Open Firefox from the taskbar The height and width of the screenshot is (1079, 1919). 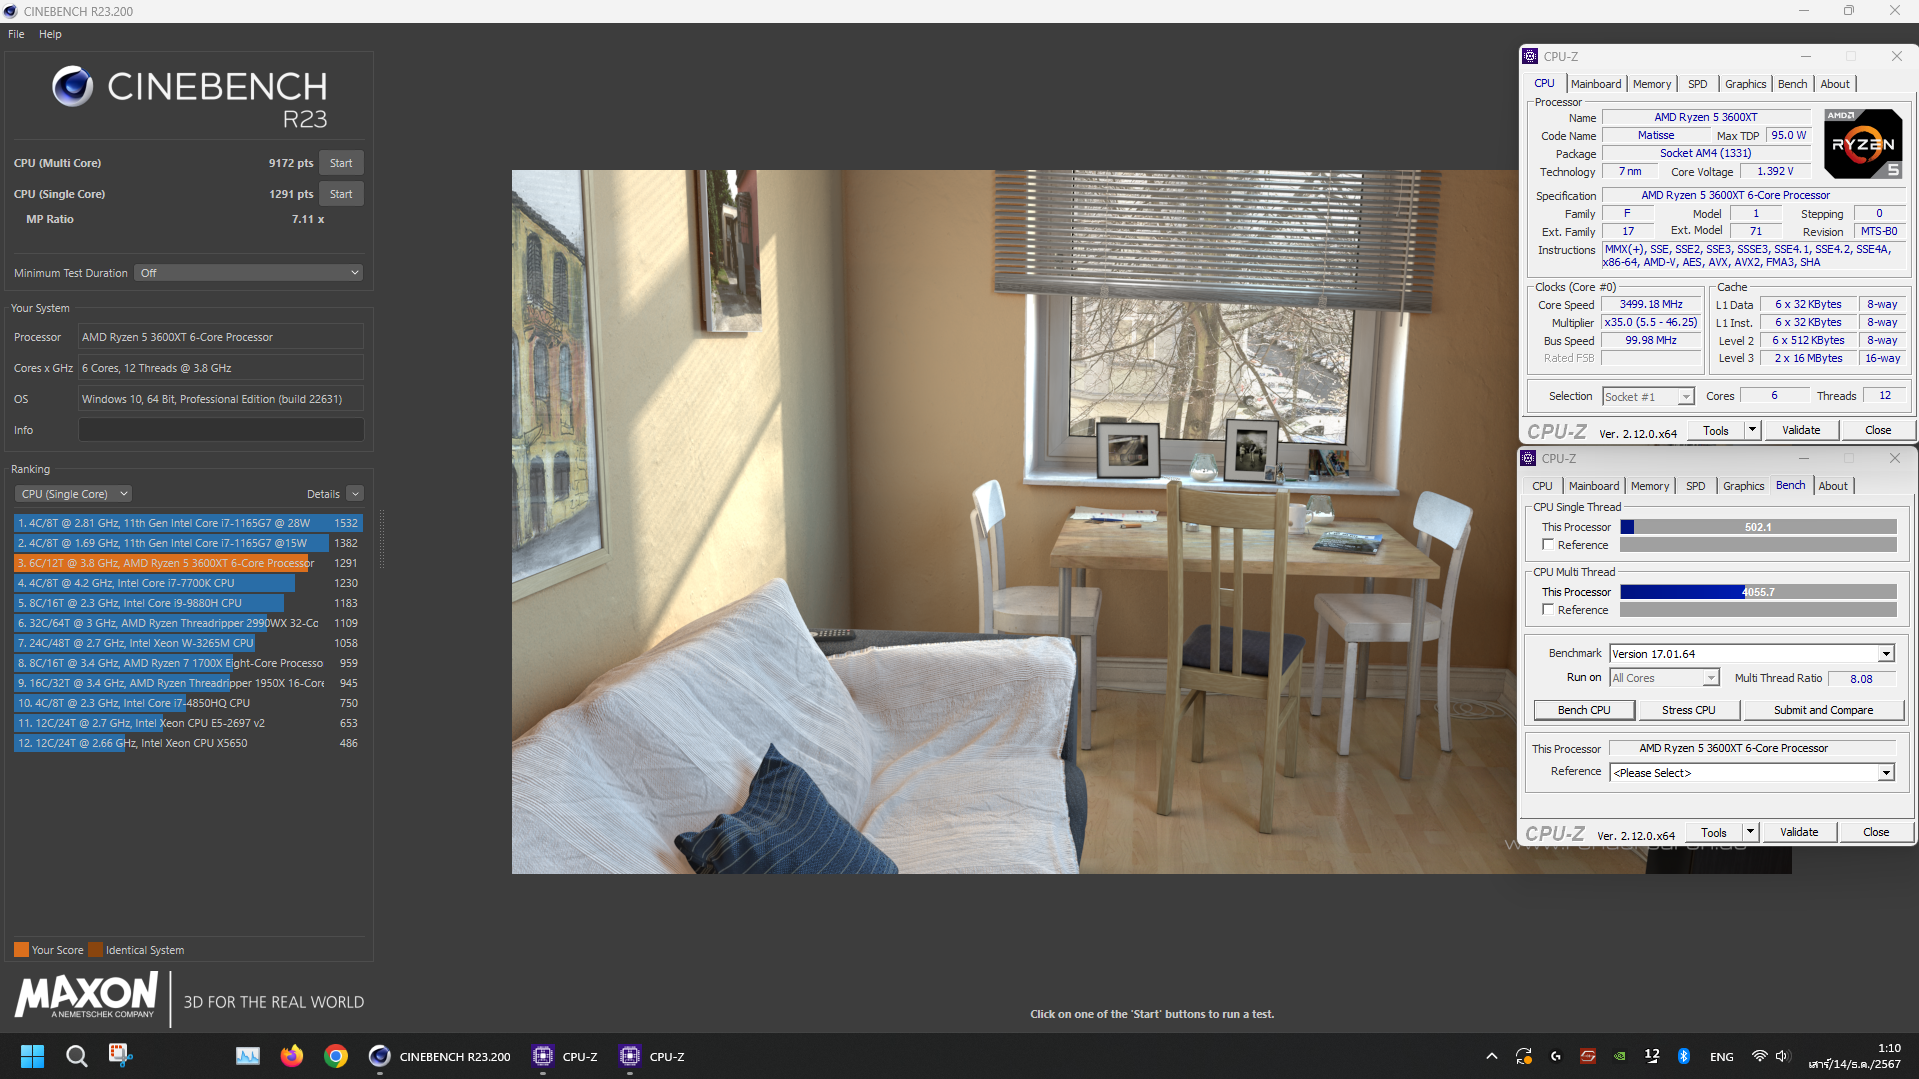[291, 1056]
